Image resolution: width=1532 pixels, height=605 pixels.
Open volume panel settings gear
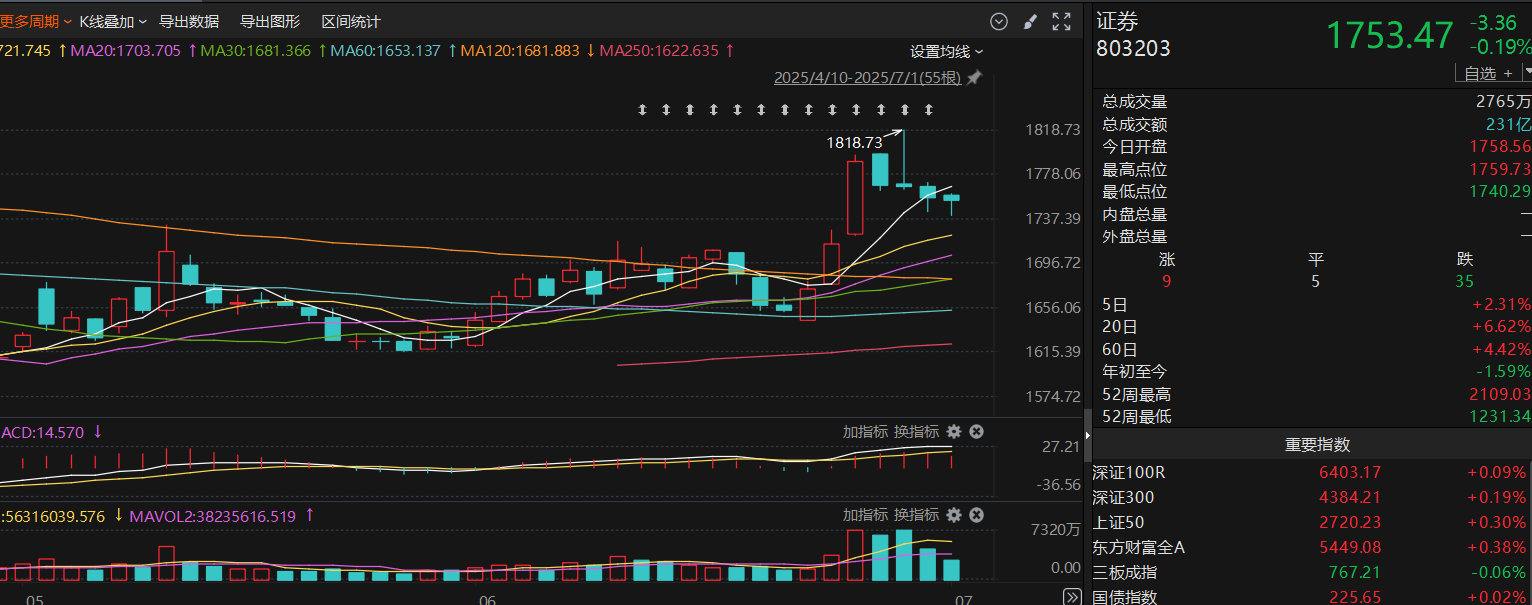[x=954, y=514]
